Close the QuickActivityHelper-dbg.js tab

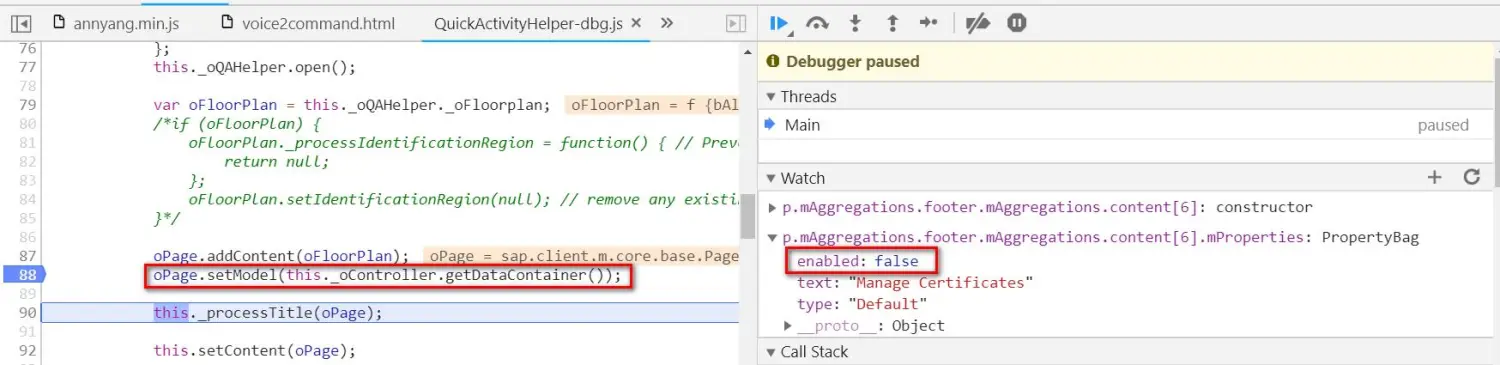(635, 22)
